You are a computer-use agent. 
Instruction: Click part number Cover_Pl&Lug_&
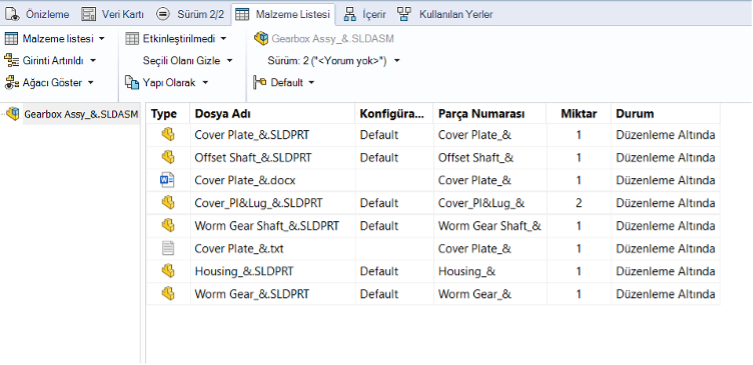(481, 204)
